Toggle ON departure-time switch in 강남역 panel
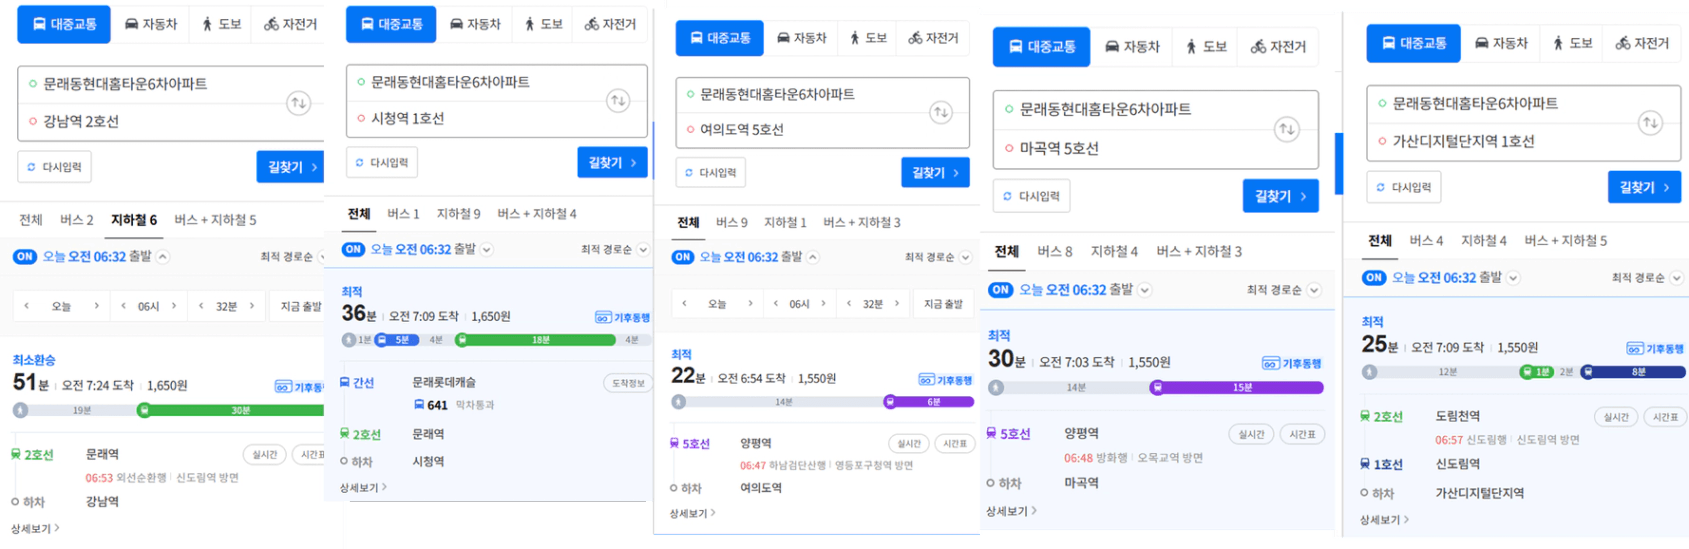 (x=25, y=257)
